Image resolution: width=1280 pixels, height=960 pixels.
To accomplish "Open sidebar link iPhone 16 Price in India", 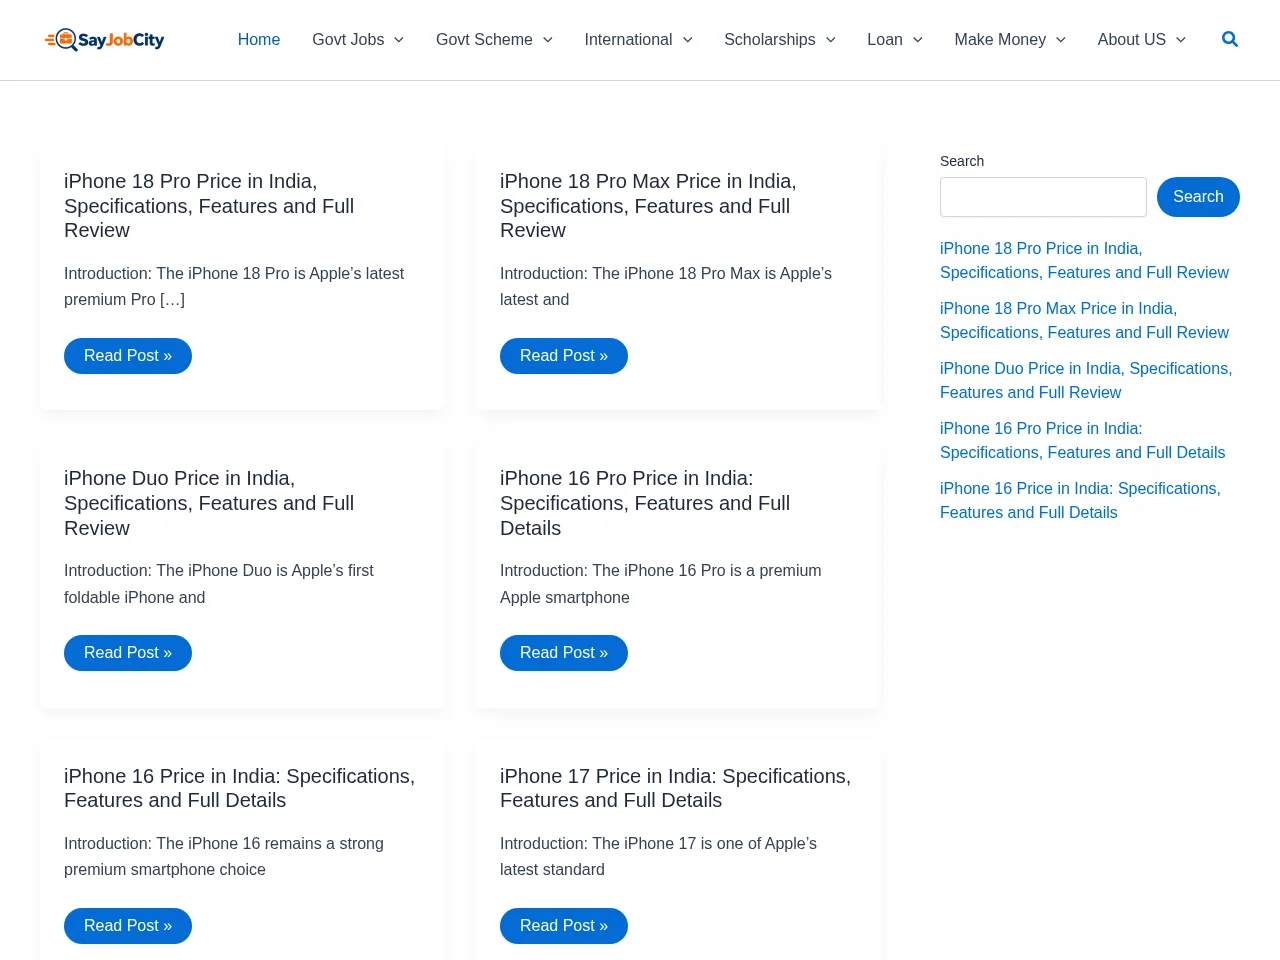I will [x=1080, y=500].
